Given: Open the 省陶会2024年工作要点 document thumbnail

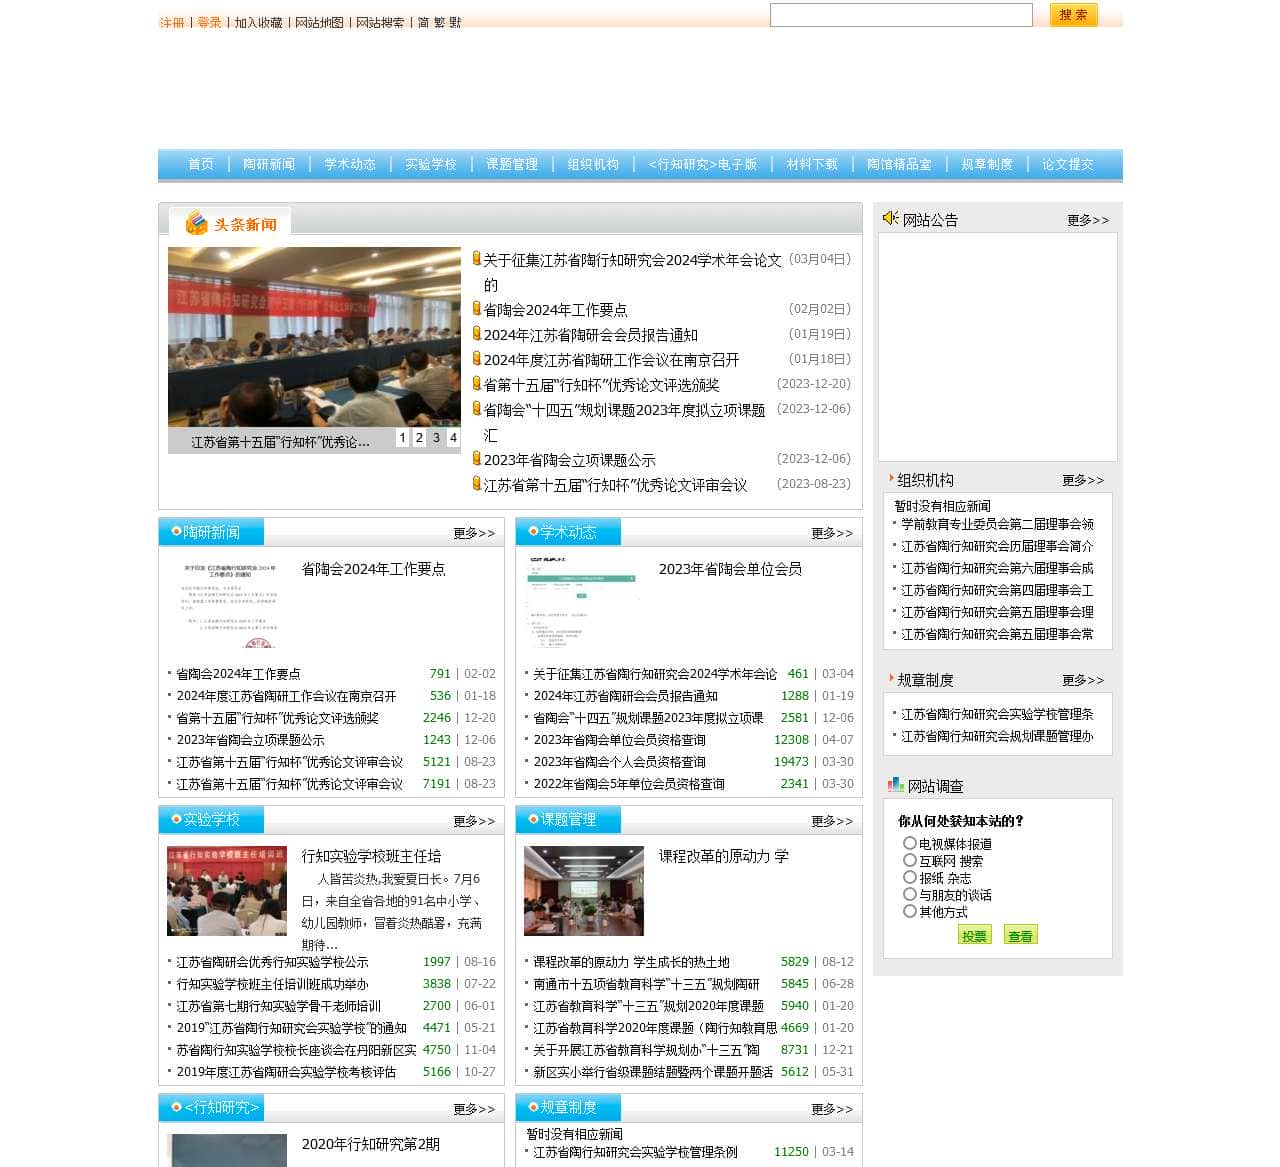Looking at the screenshot, I should point(228,603).
